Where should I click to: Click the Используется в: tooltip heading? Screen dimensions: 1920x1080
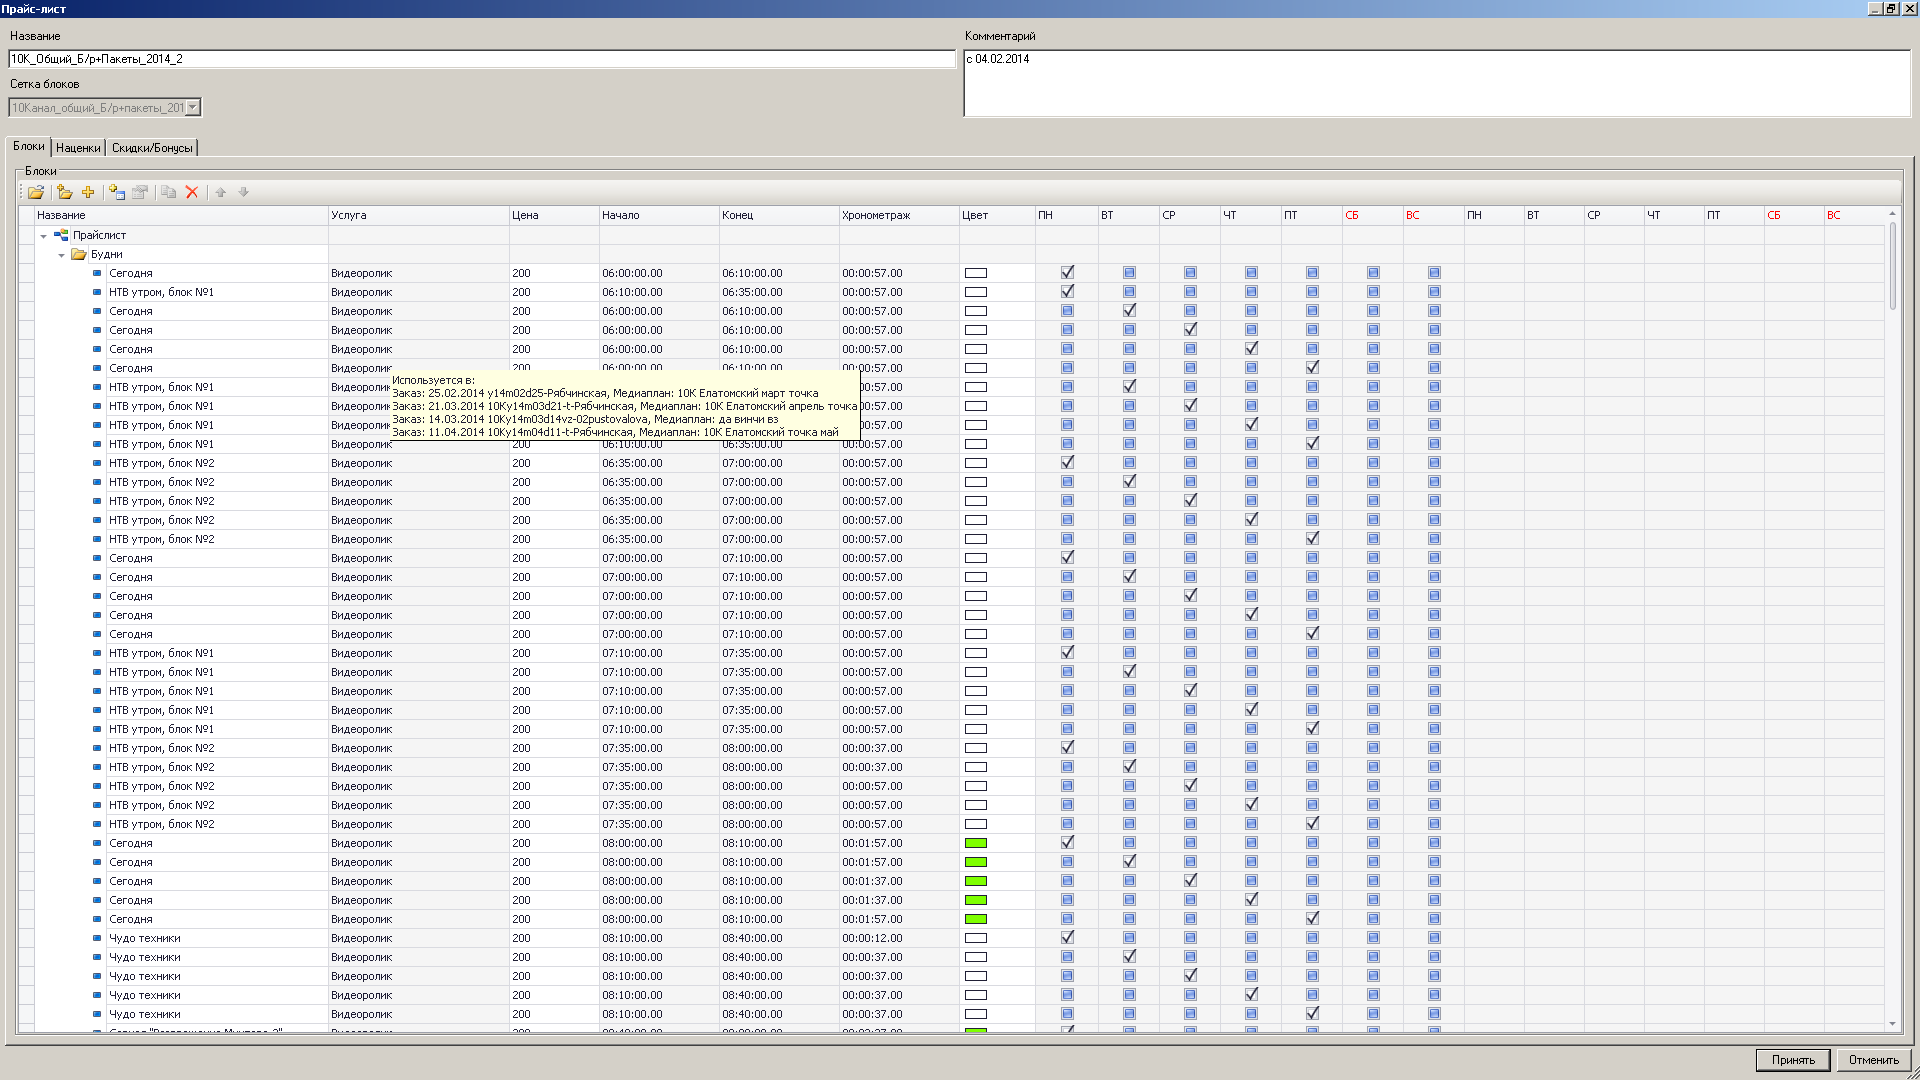[x=433, y=380]
